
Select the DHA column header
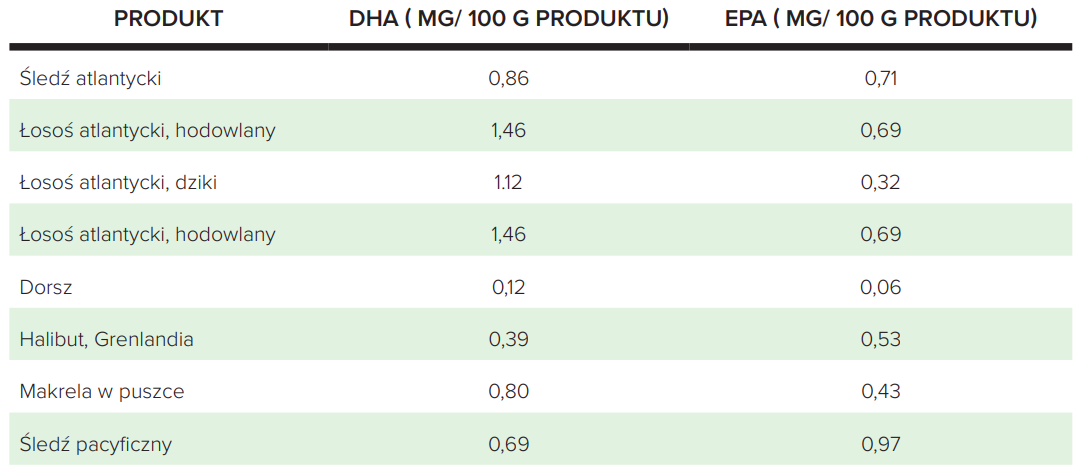(x=508, y=19)
